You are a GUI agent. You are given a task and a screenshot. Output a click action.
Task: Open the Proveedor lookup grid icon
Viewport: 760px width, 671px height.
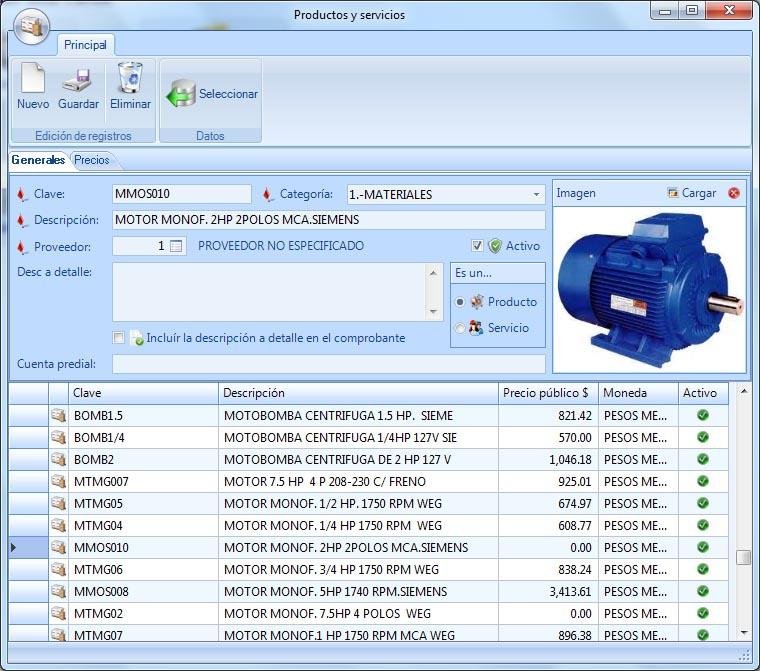pyautogui.click(x=176, y=246)
